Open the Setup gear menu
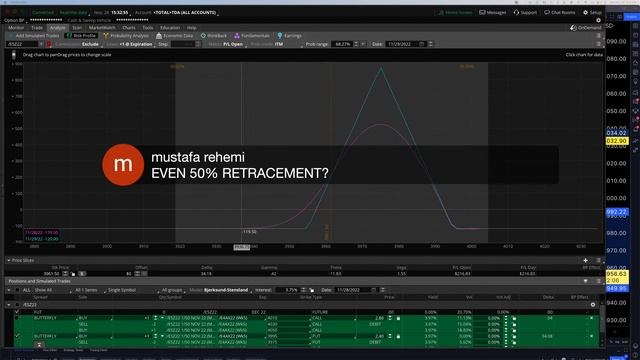 pyautogui.click(x=592, y=12)
